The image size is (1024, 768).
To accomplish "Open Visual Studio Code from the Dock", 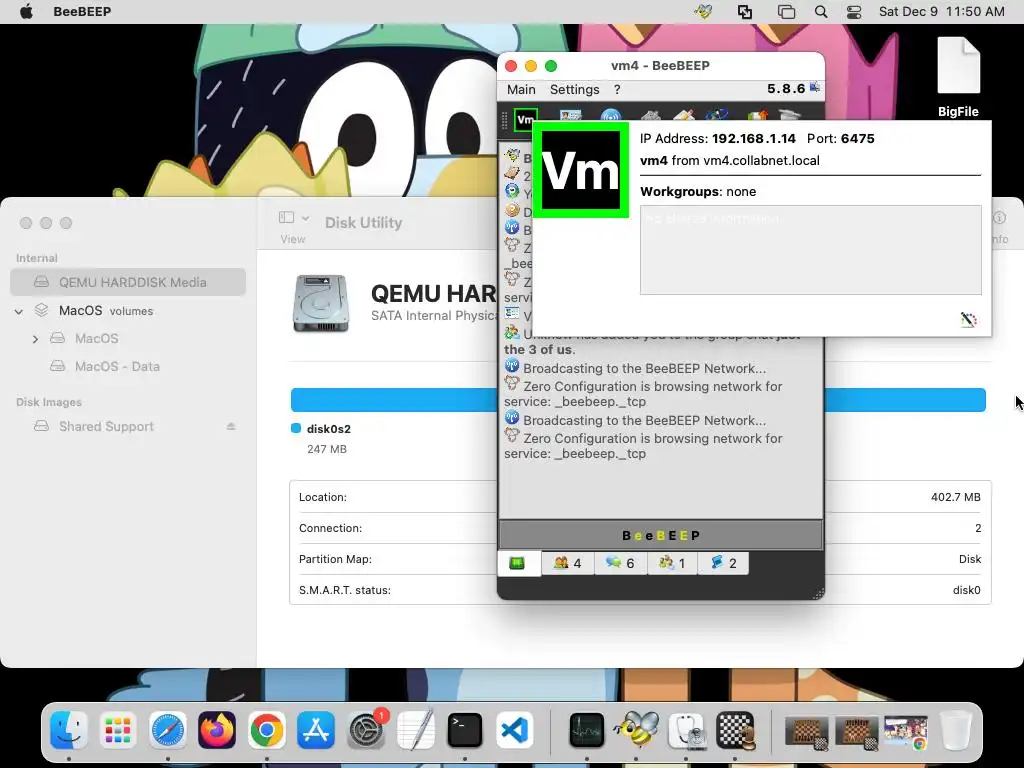I will pos(514,729).
